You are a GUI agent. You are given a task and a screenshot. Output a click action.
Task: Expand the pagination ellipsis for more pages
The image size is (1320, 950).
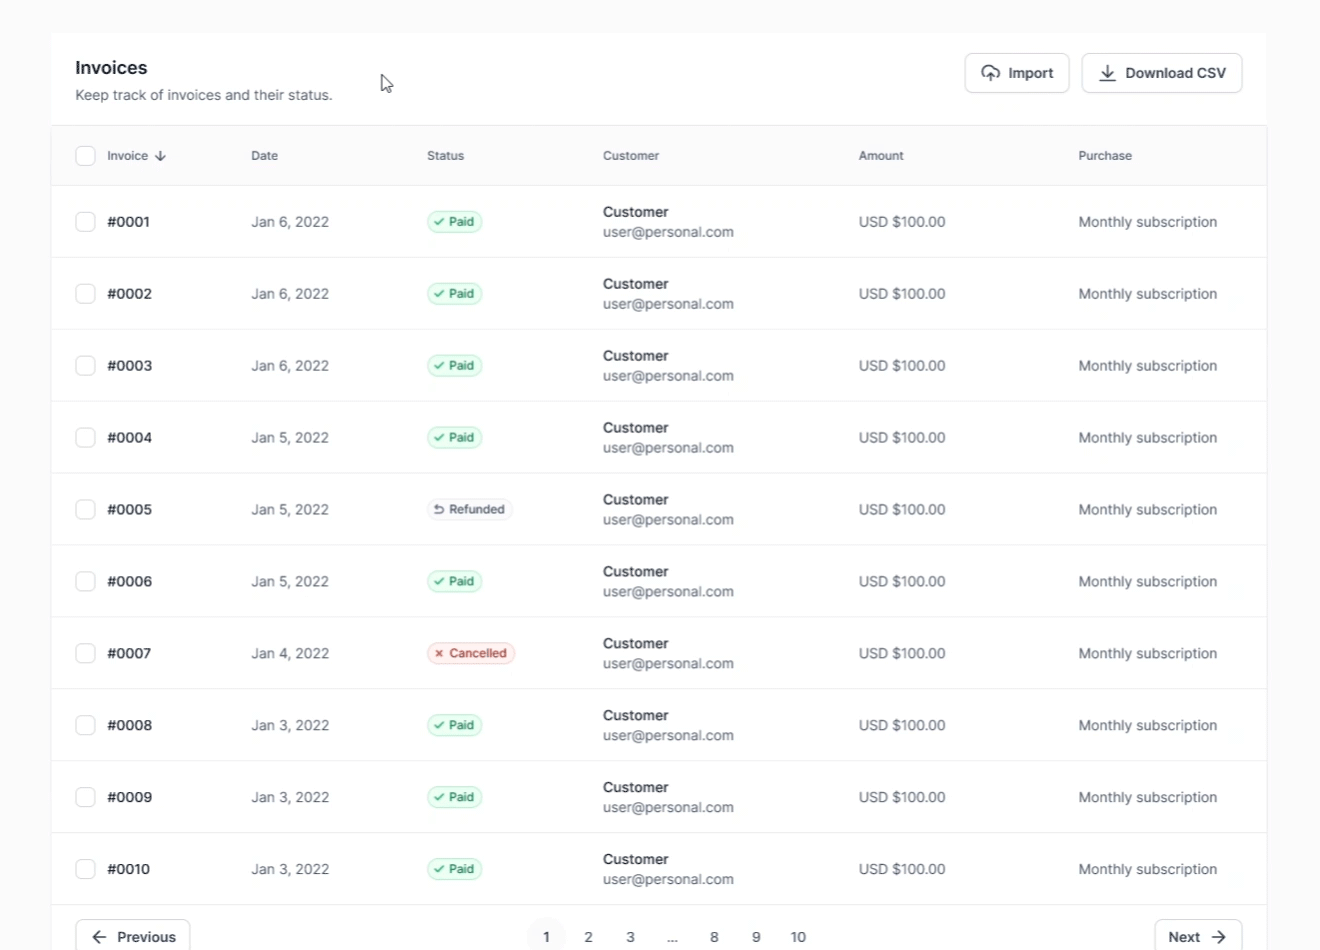point(672,937)
